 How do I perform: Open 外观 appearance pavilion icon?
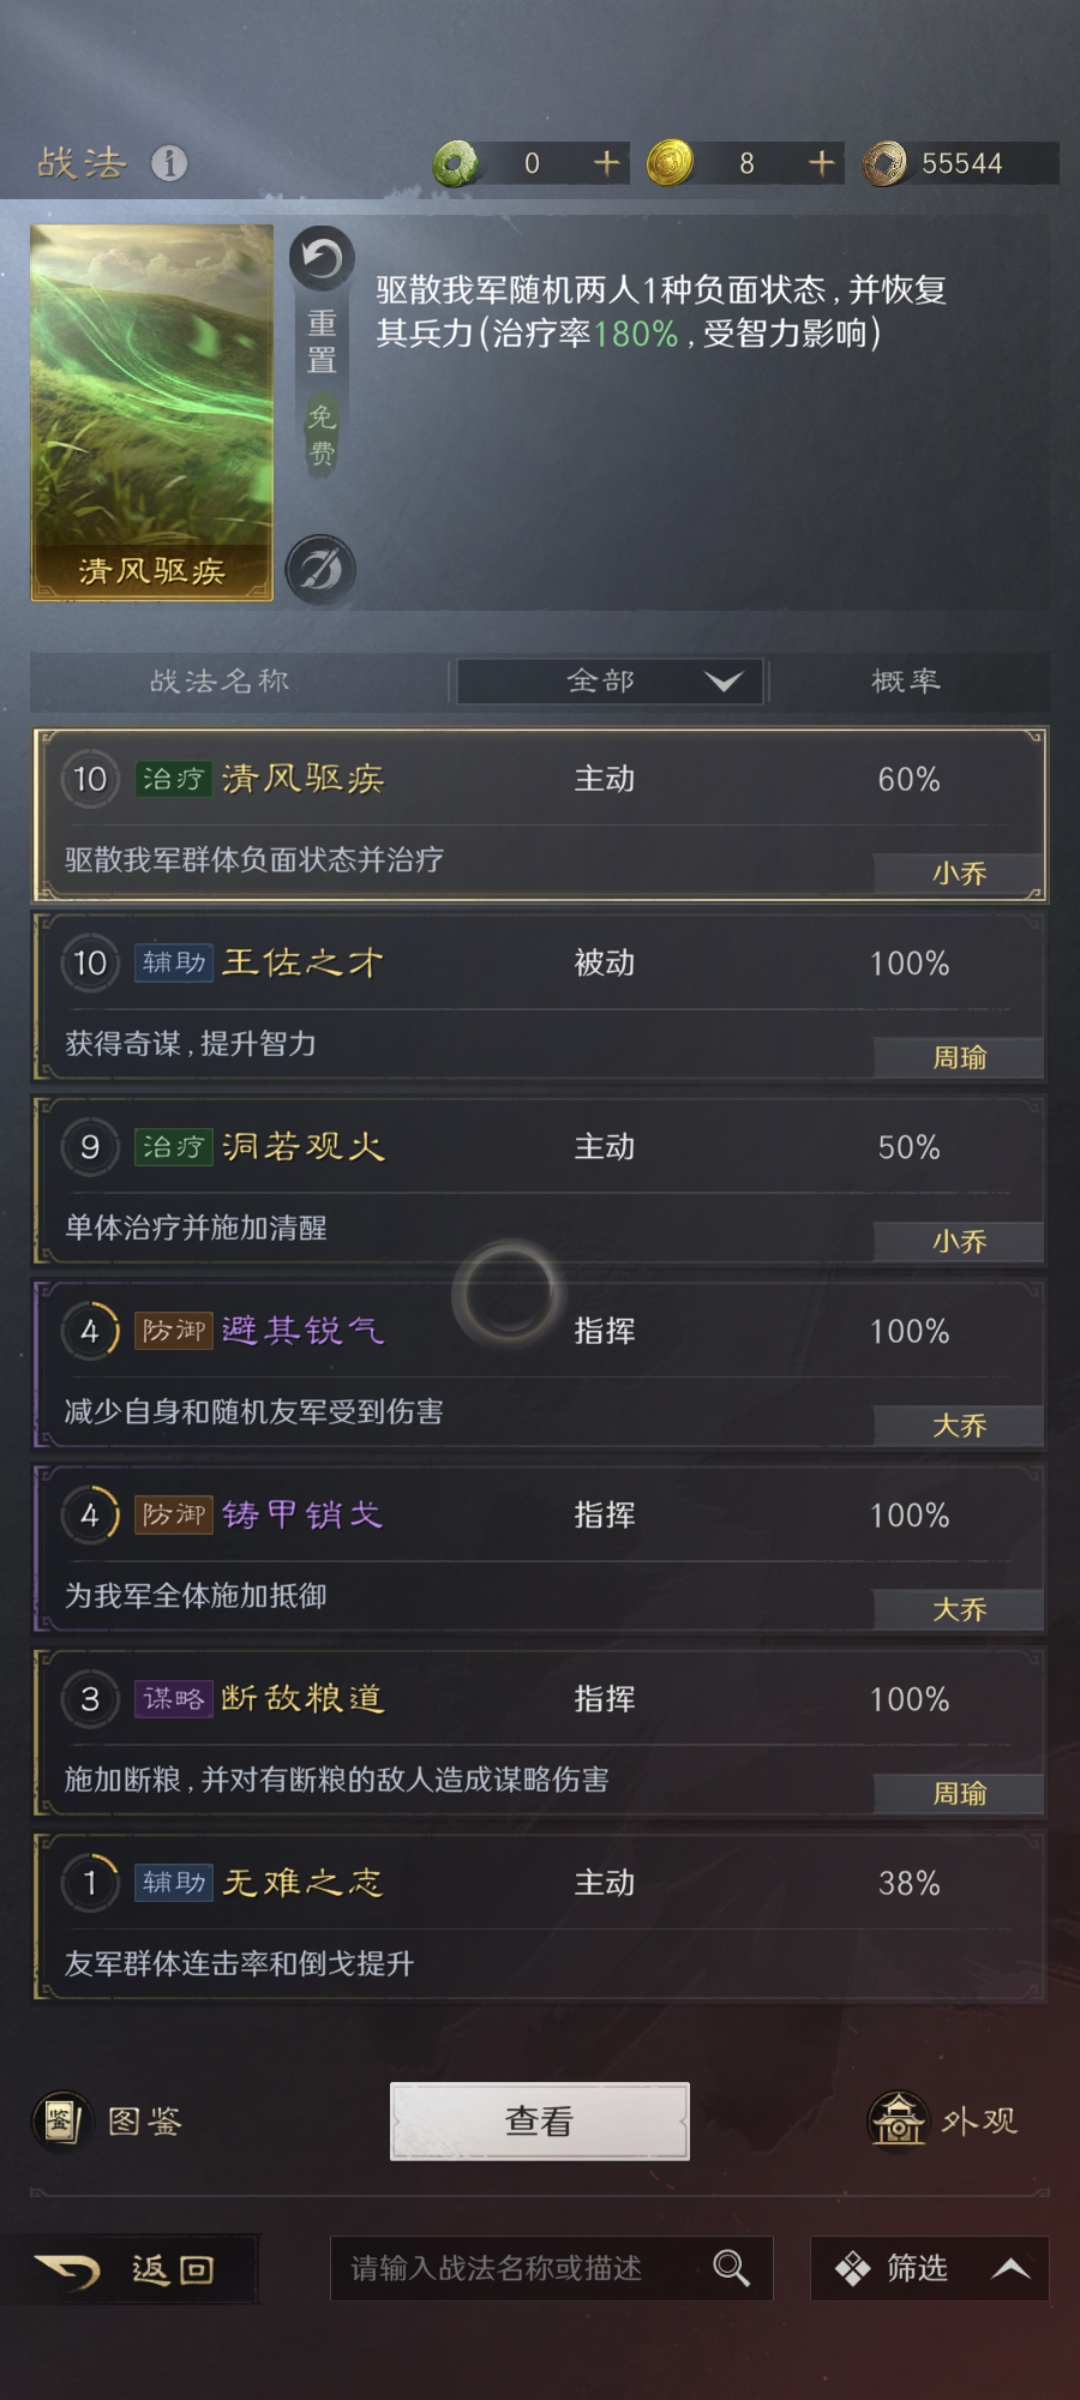coord(898,2121)
